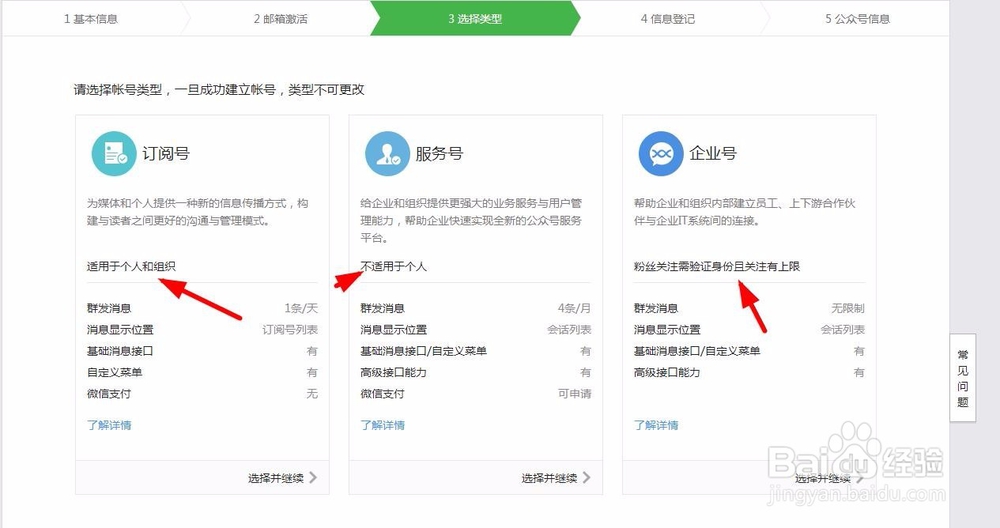The height and width of the screenshot is (528, 1000).
Task: Click the 订阅号 subscription account icon
Action: [114, 154]
